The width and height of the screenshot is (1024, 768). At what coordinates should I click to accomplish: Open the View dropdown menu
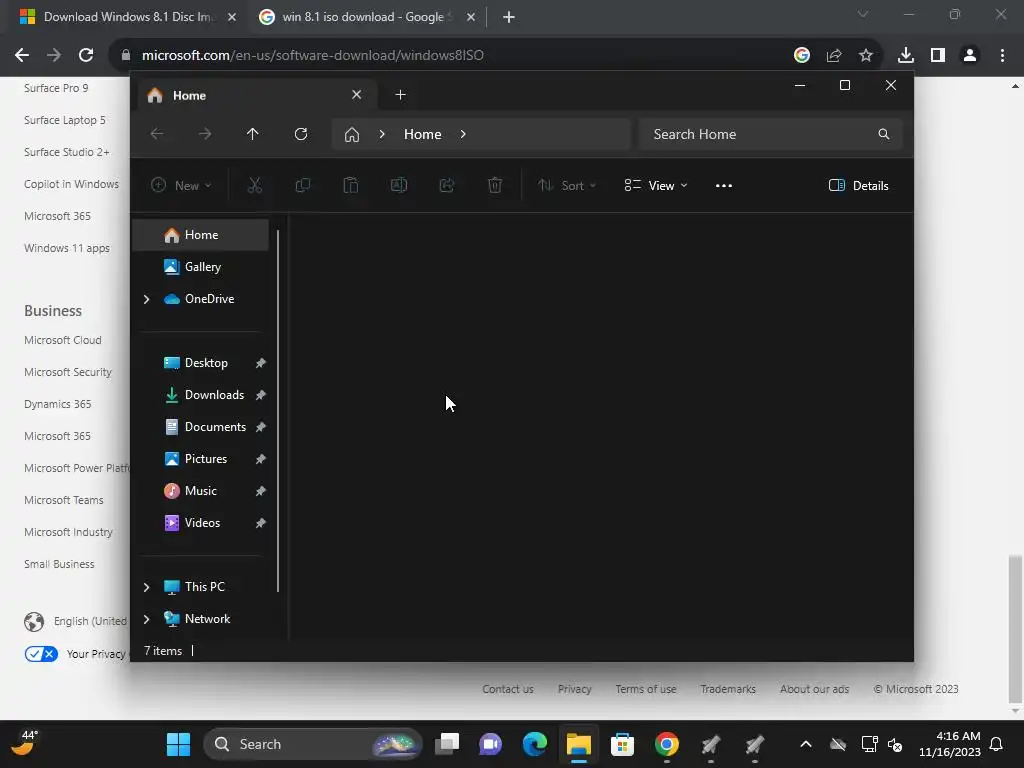click(656, 185)
